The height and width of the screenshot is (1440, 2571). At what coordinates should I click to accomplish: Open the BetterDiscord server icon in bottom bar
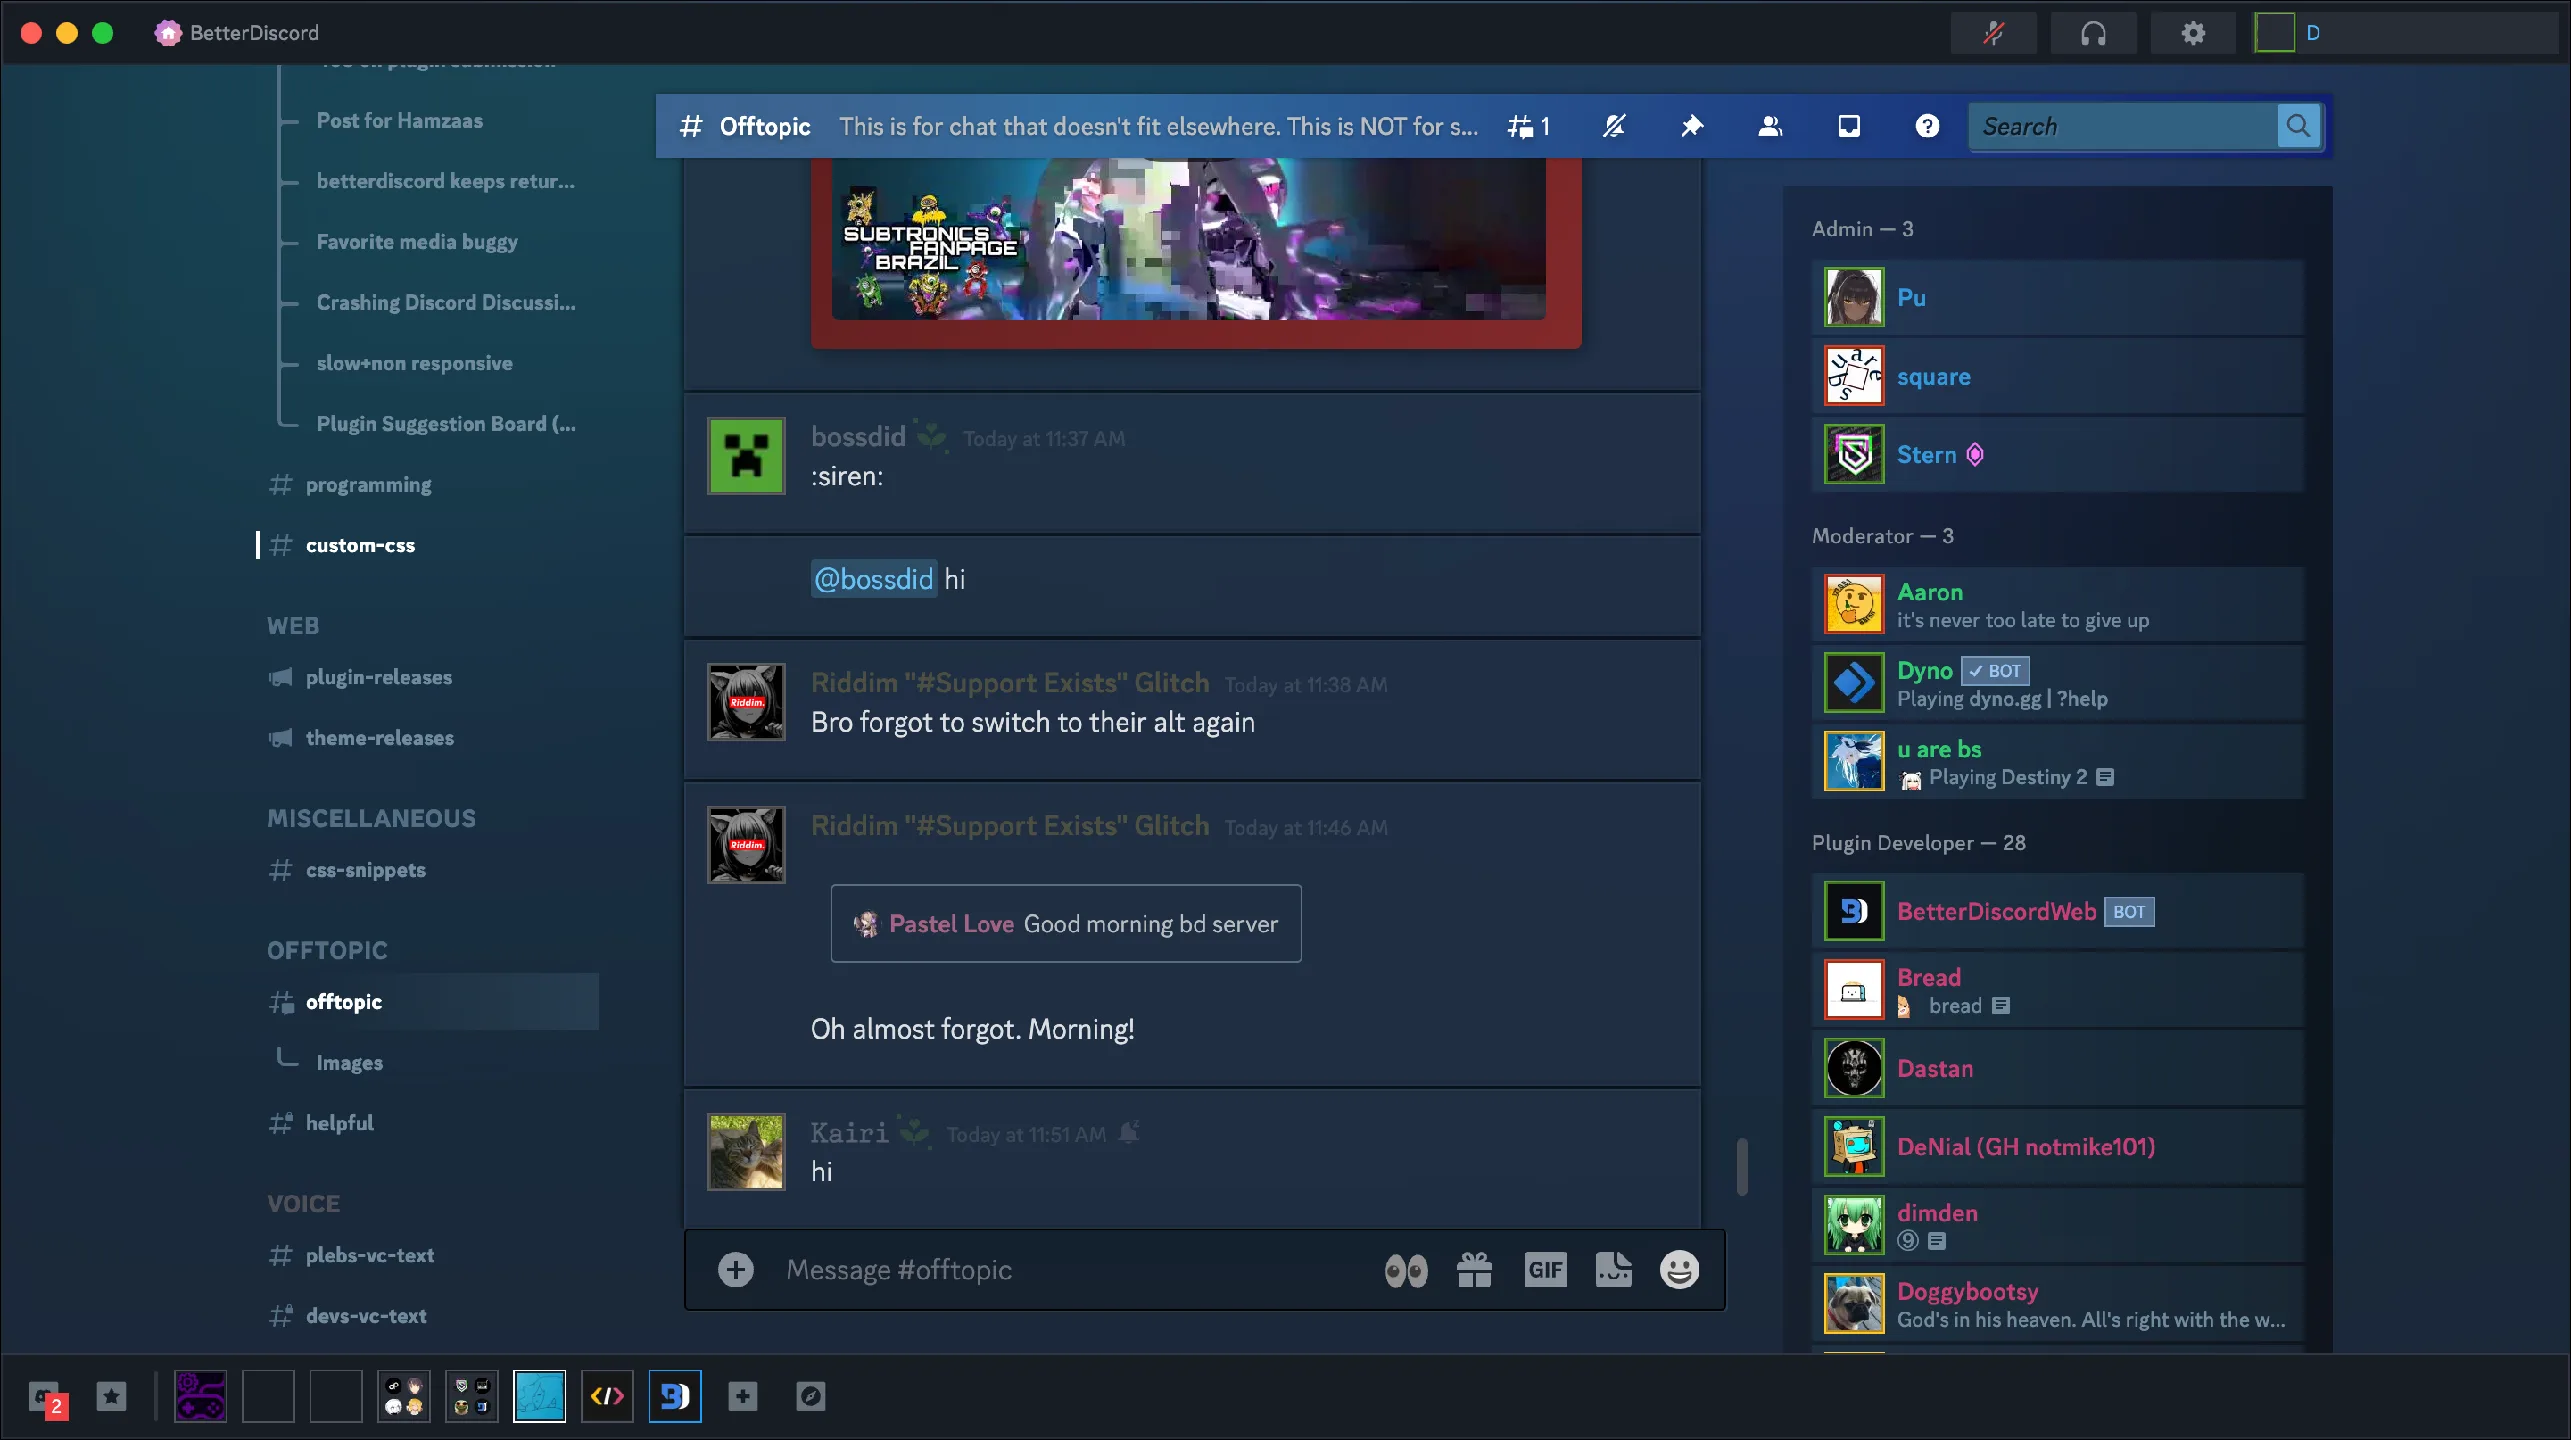675,1396
